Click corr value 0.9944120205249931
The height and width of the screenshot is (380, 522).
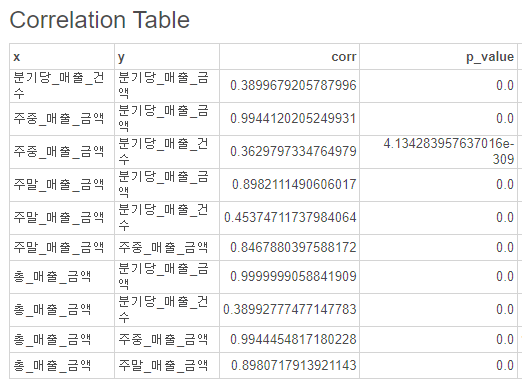pyautogui.click(x=293, y=118)
